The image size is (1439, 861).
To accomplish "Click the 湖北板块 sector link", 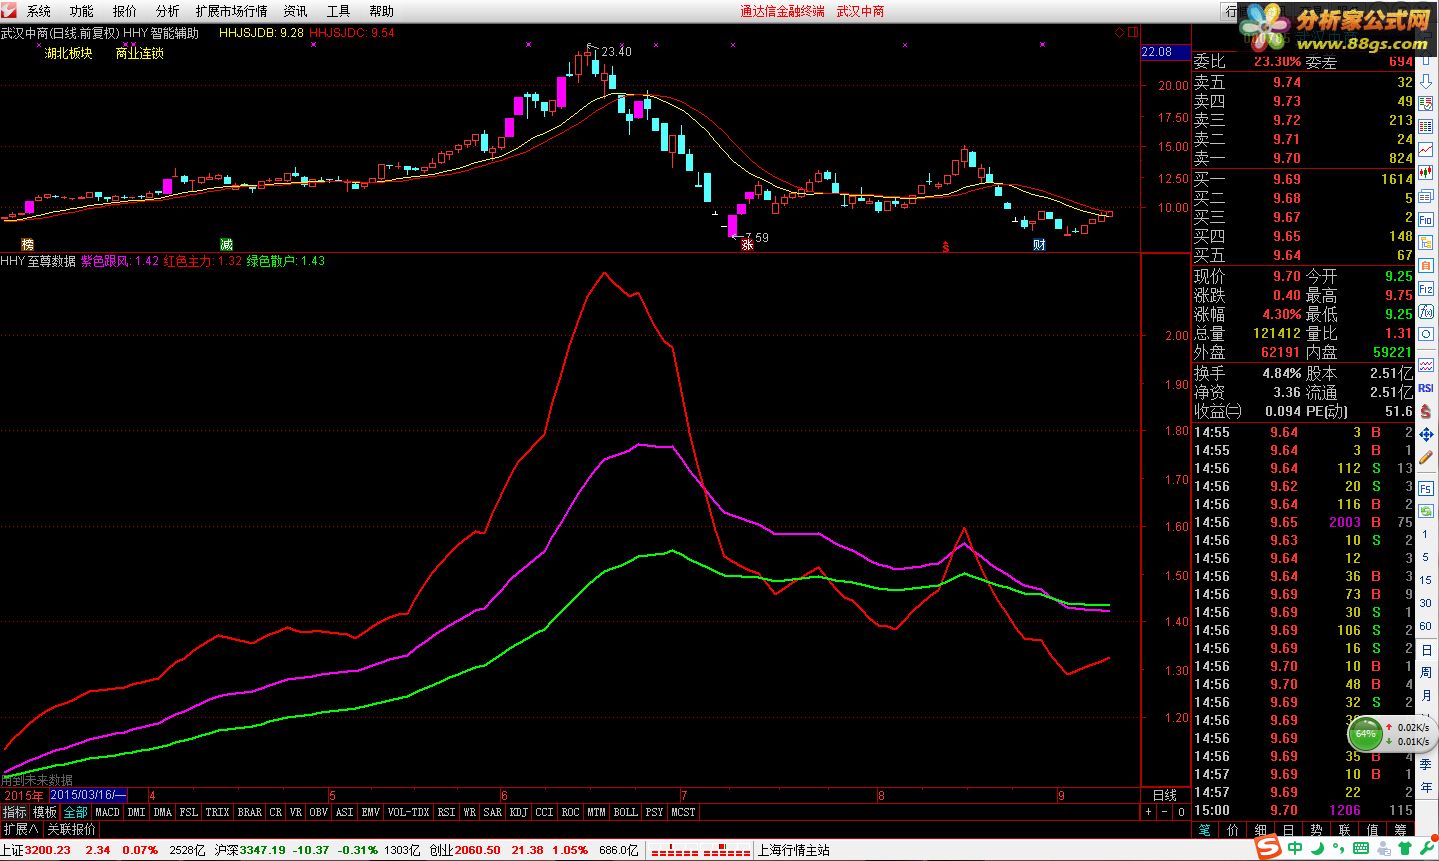I will coord(69,53).
